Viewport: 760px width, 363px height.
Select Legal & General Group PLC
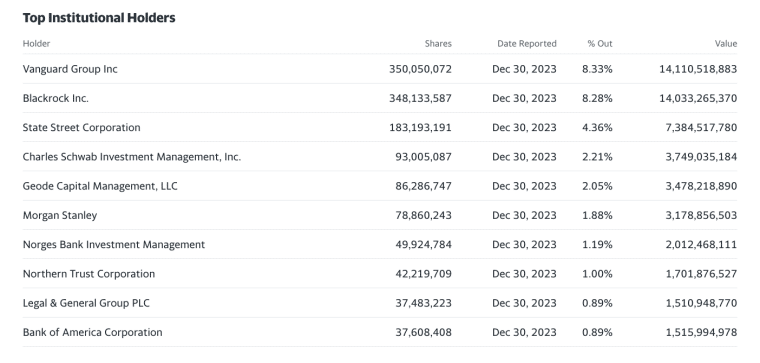click(x=86, y=303)
